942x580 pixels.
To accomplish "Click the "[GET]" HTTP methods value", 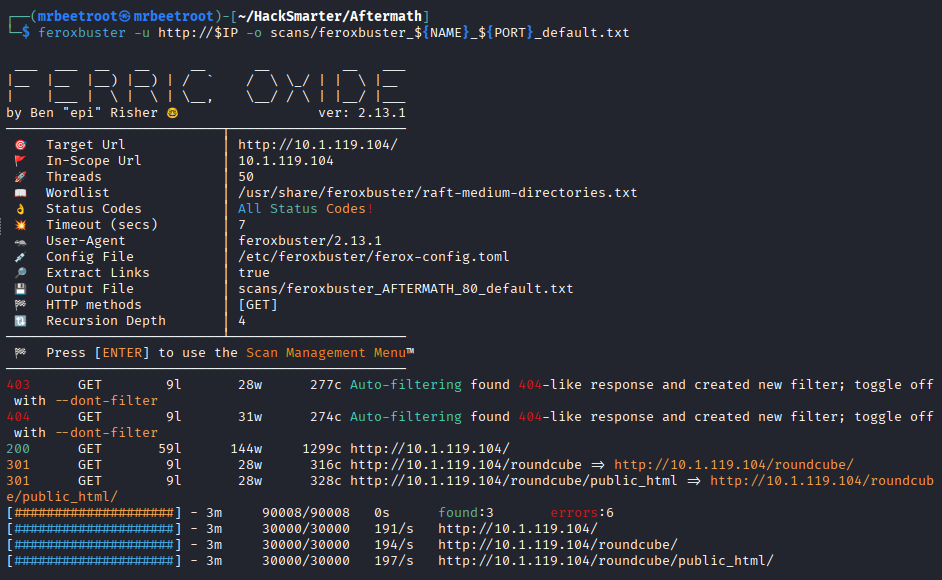I will pos(258,305).
